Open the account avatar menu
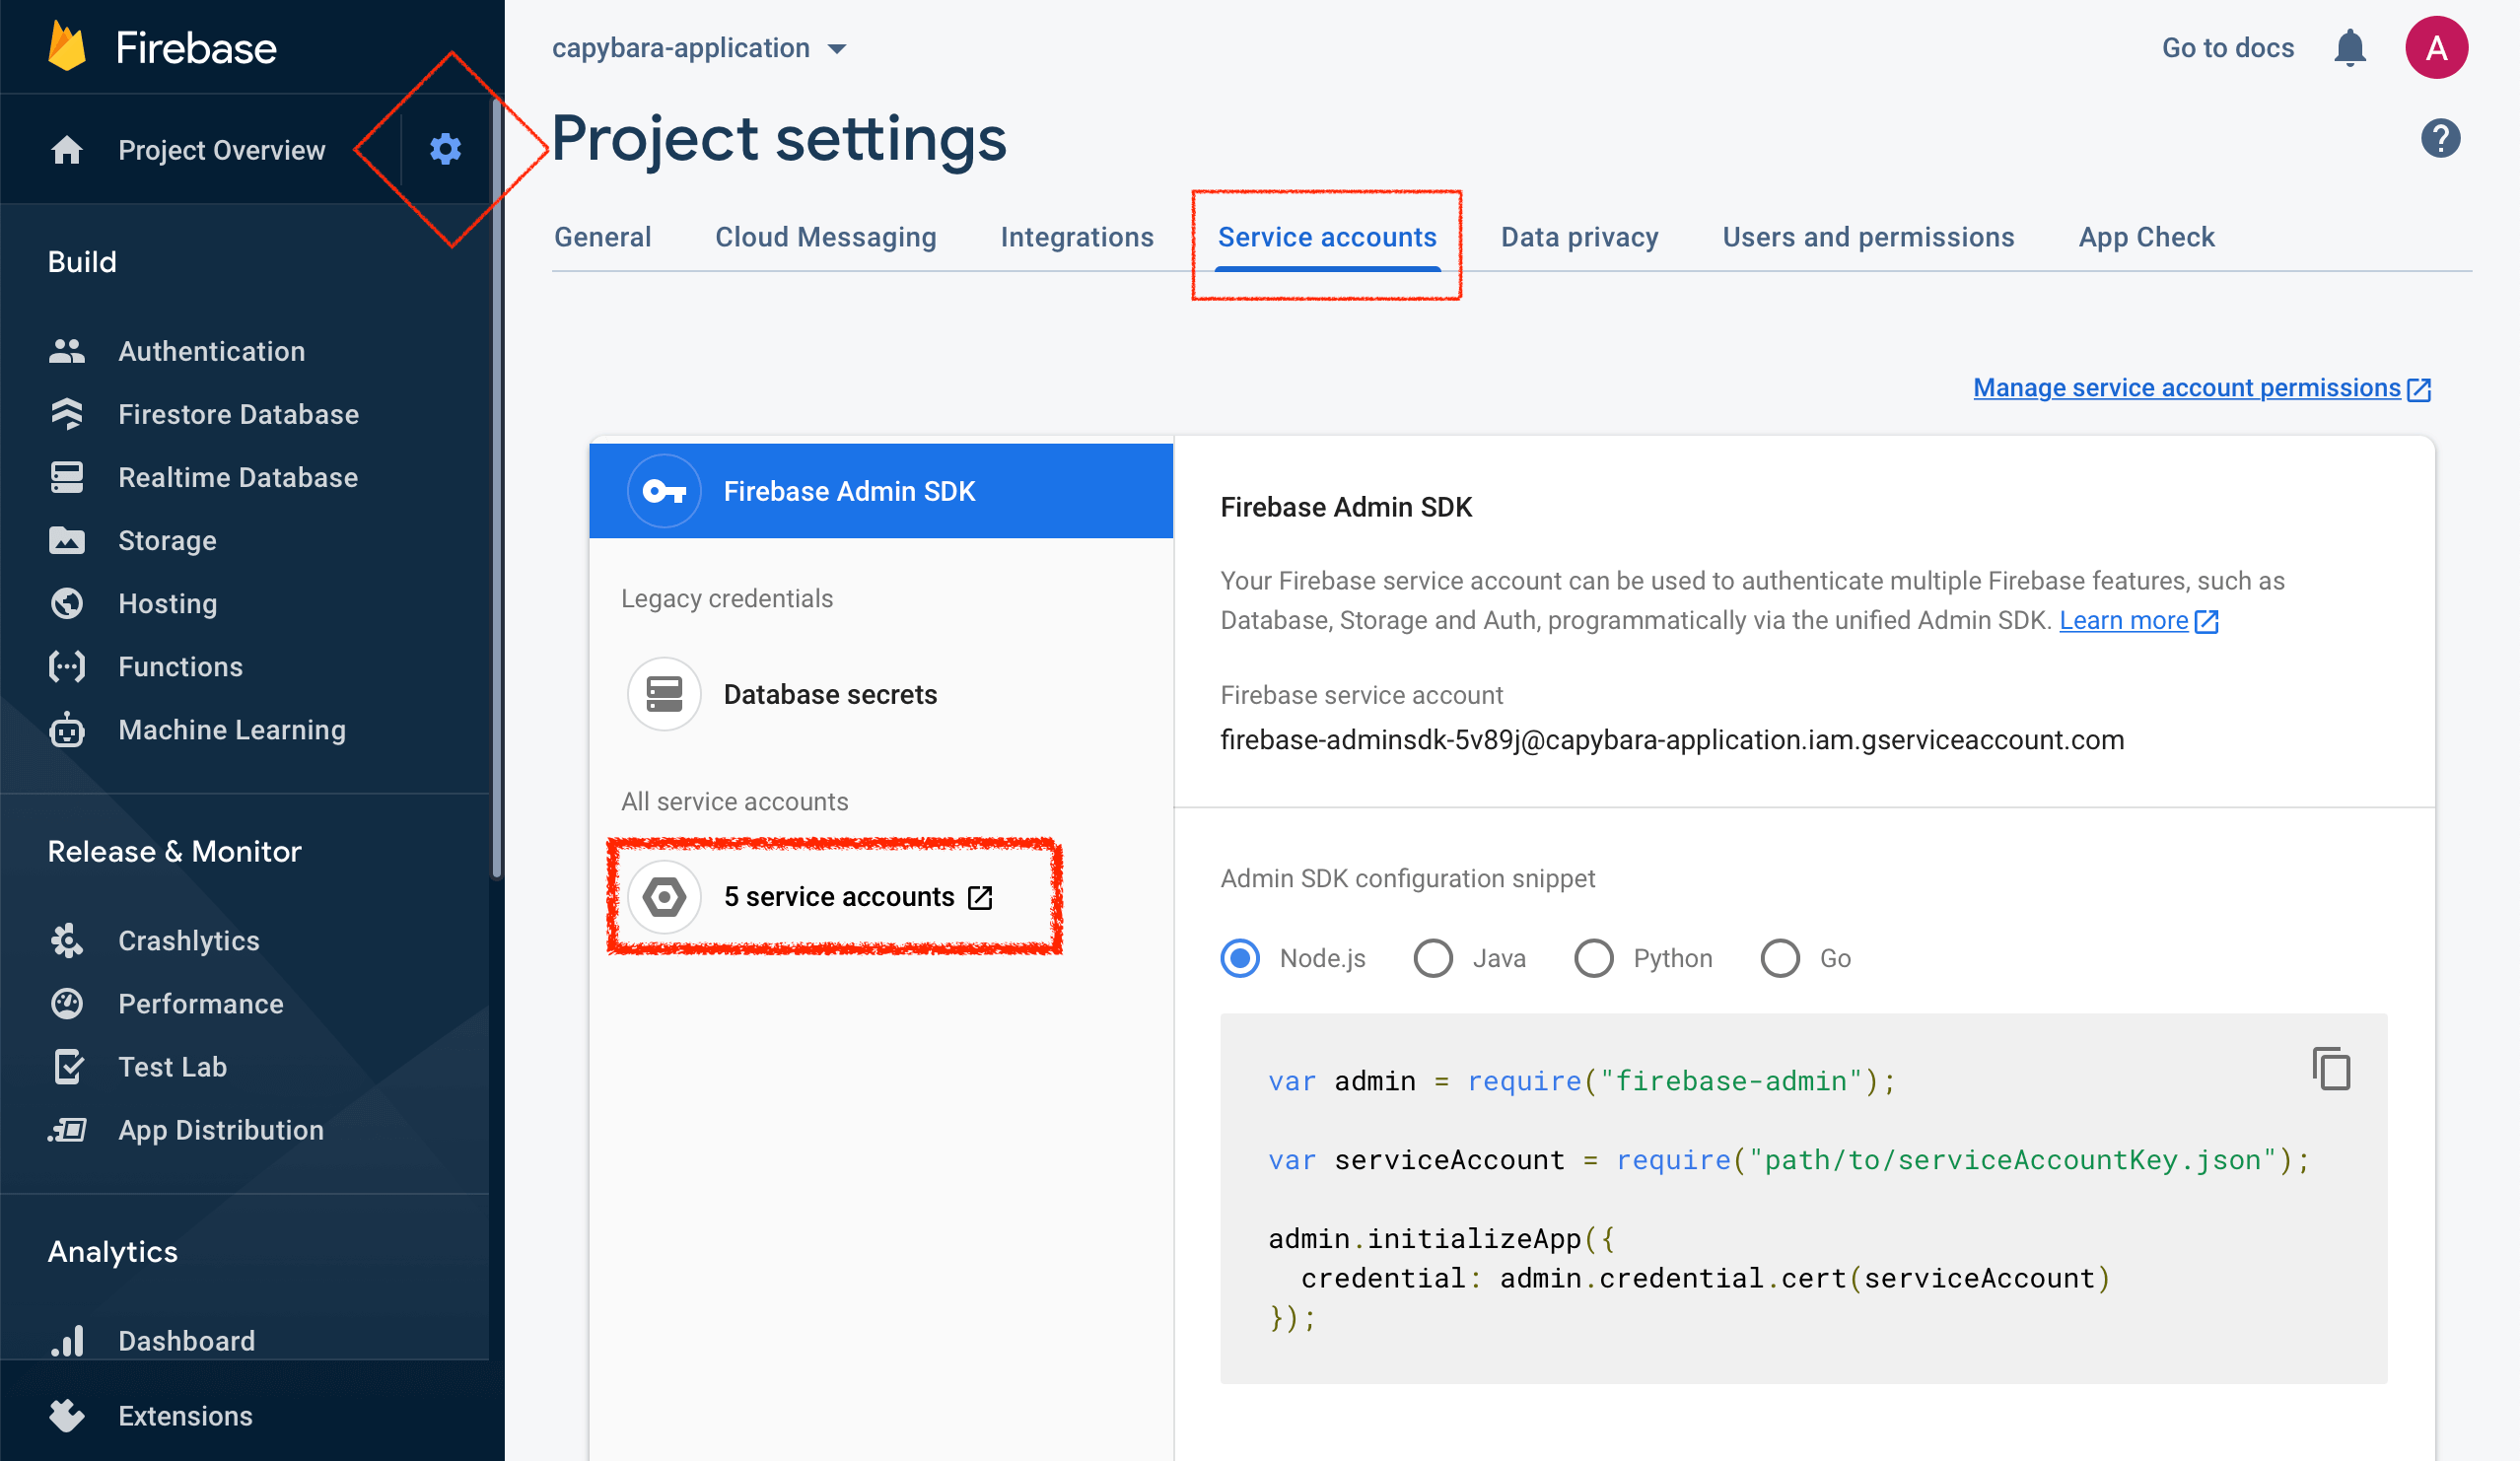The image size is (2520, 1461). (2436, 47)
